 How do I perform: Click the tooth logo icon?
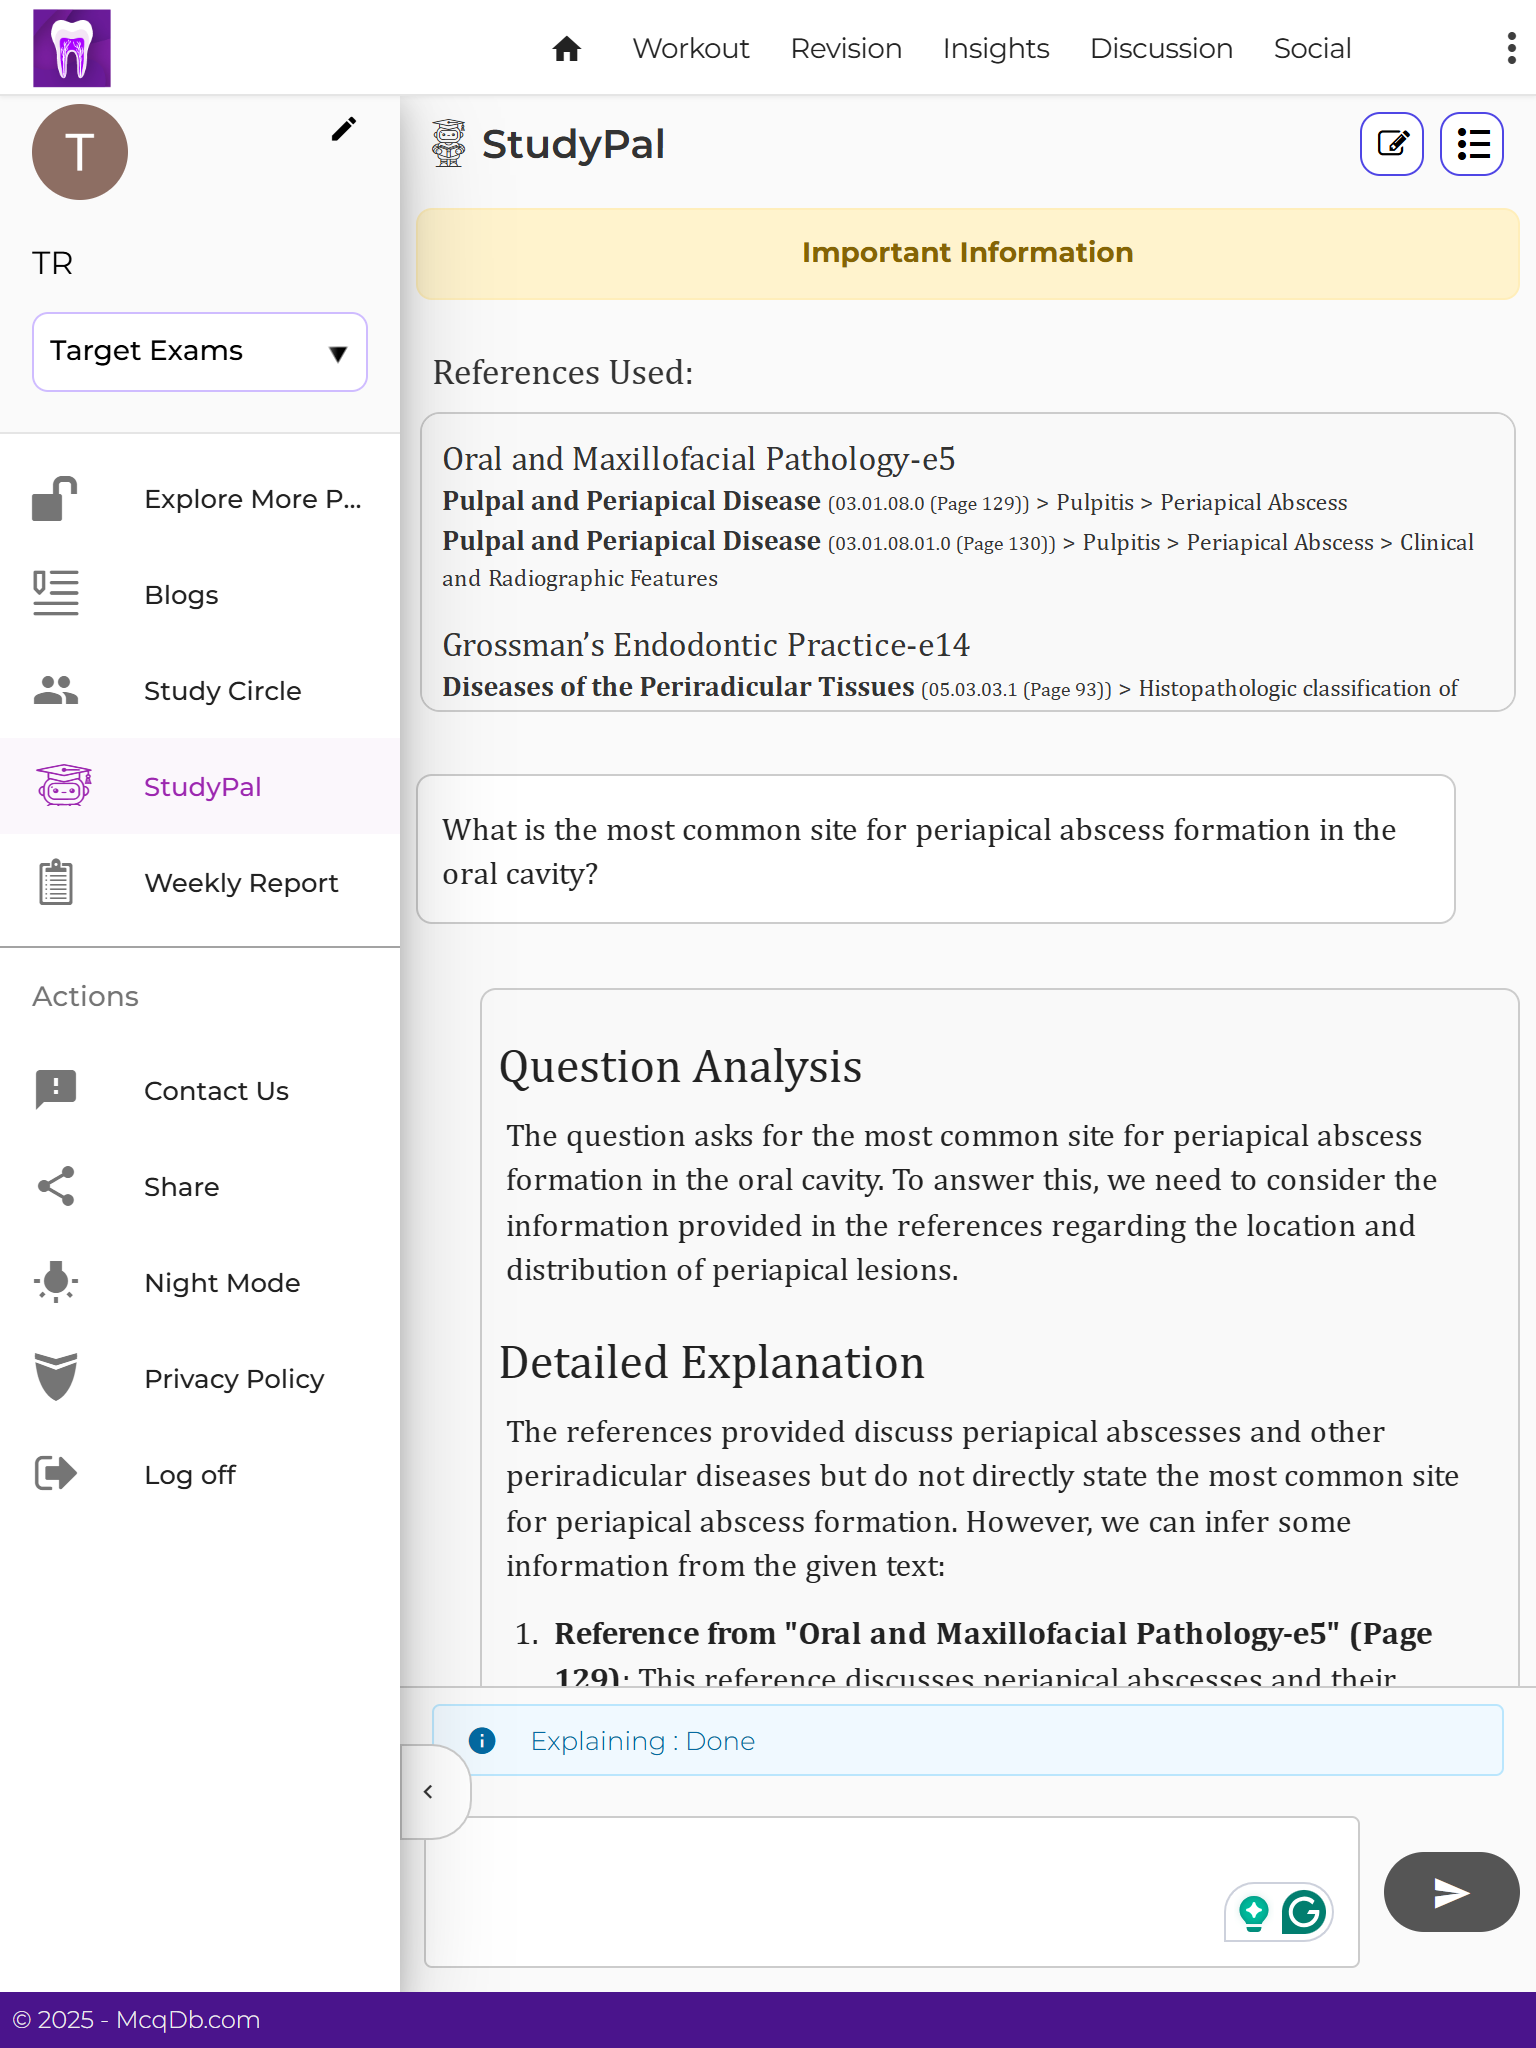click(x=72, y=48)
